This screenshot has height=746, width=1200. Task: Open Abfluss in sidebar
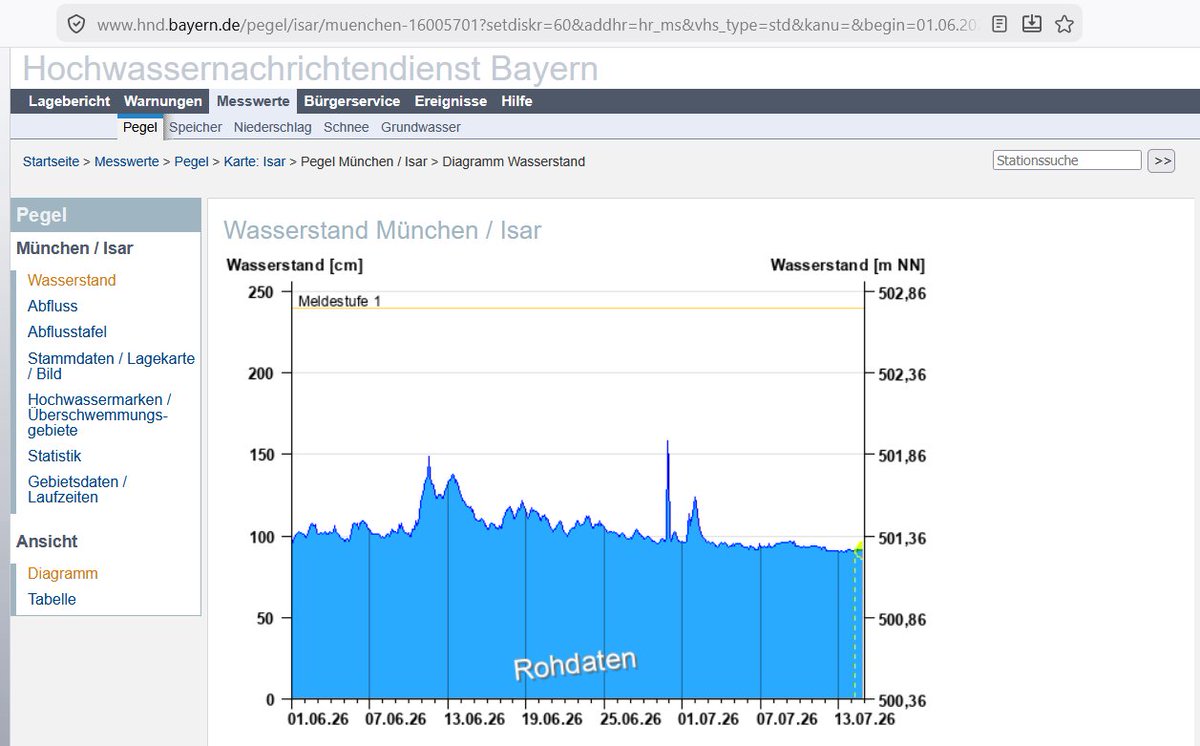53,306
